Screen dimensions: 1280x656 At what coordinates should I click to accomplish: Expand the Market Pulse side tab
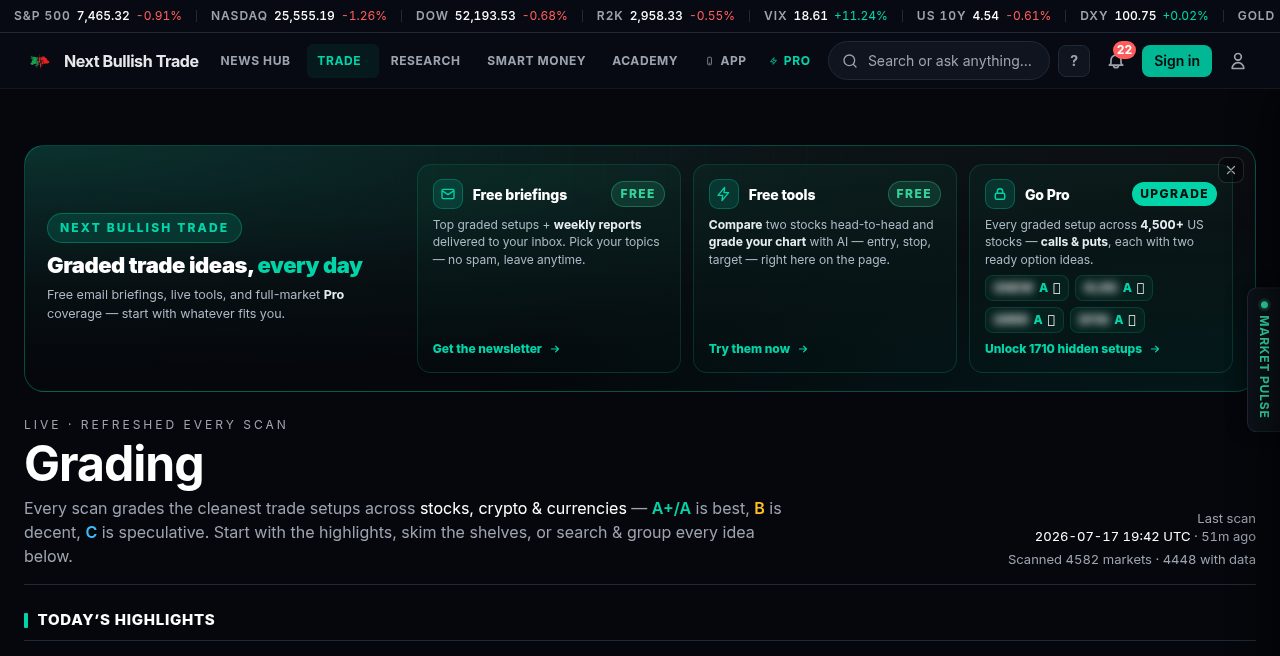coord(1264,360)
